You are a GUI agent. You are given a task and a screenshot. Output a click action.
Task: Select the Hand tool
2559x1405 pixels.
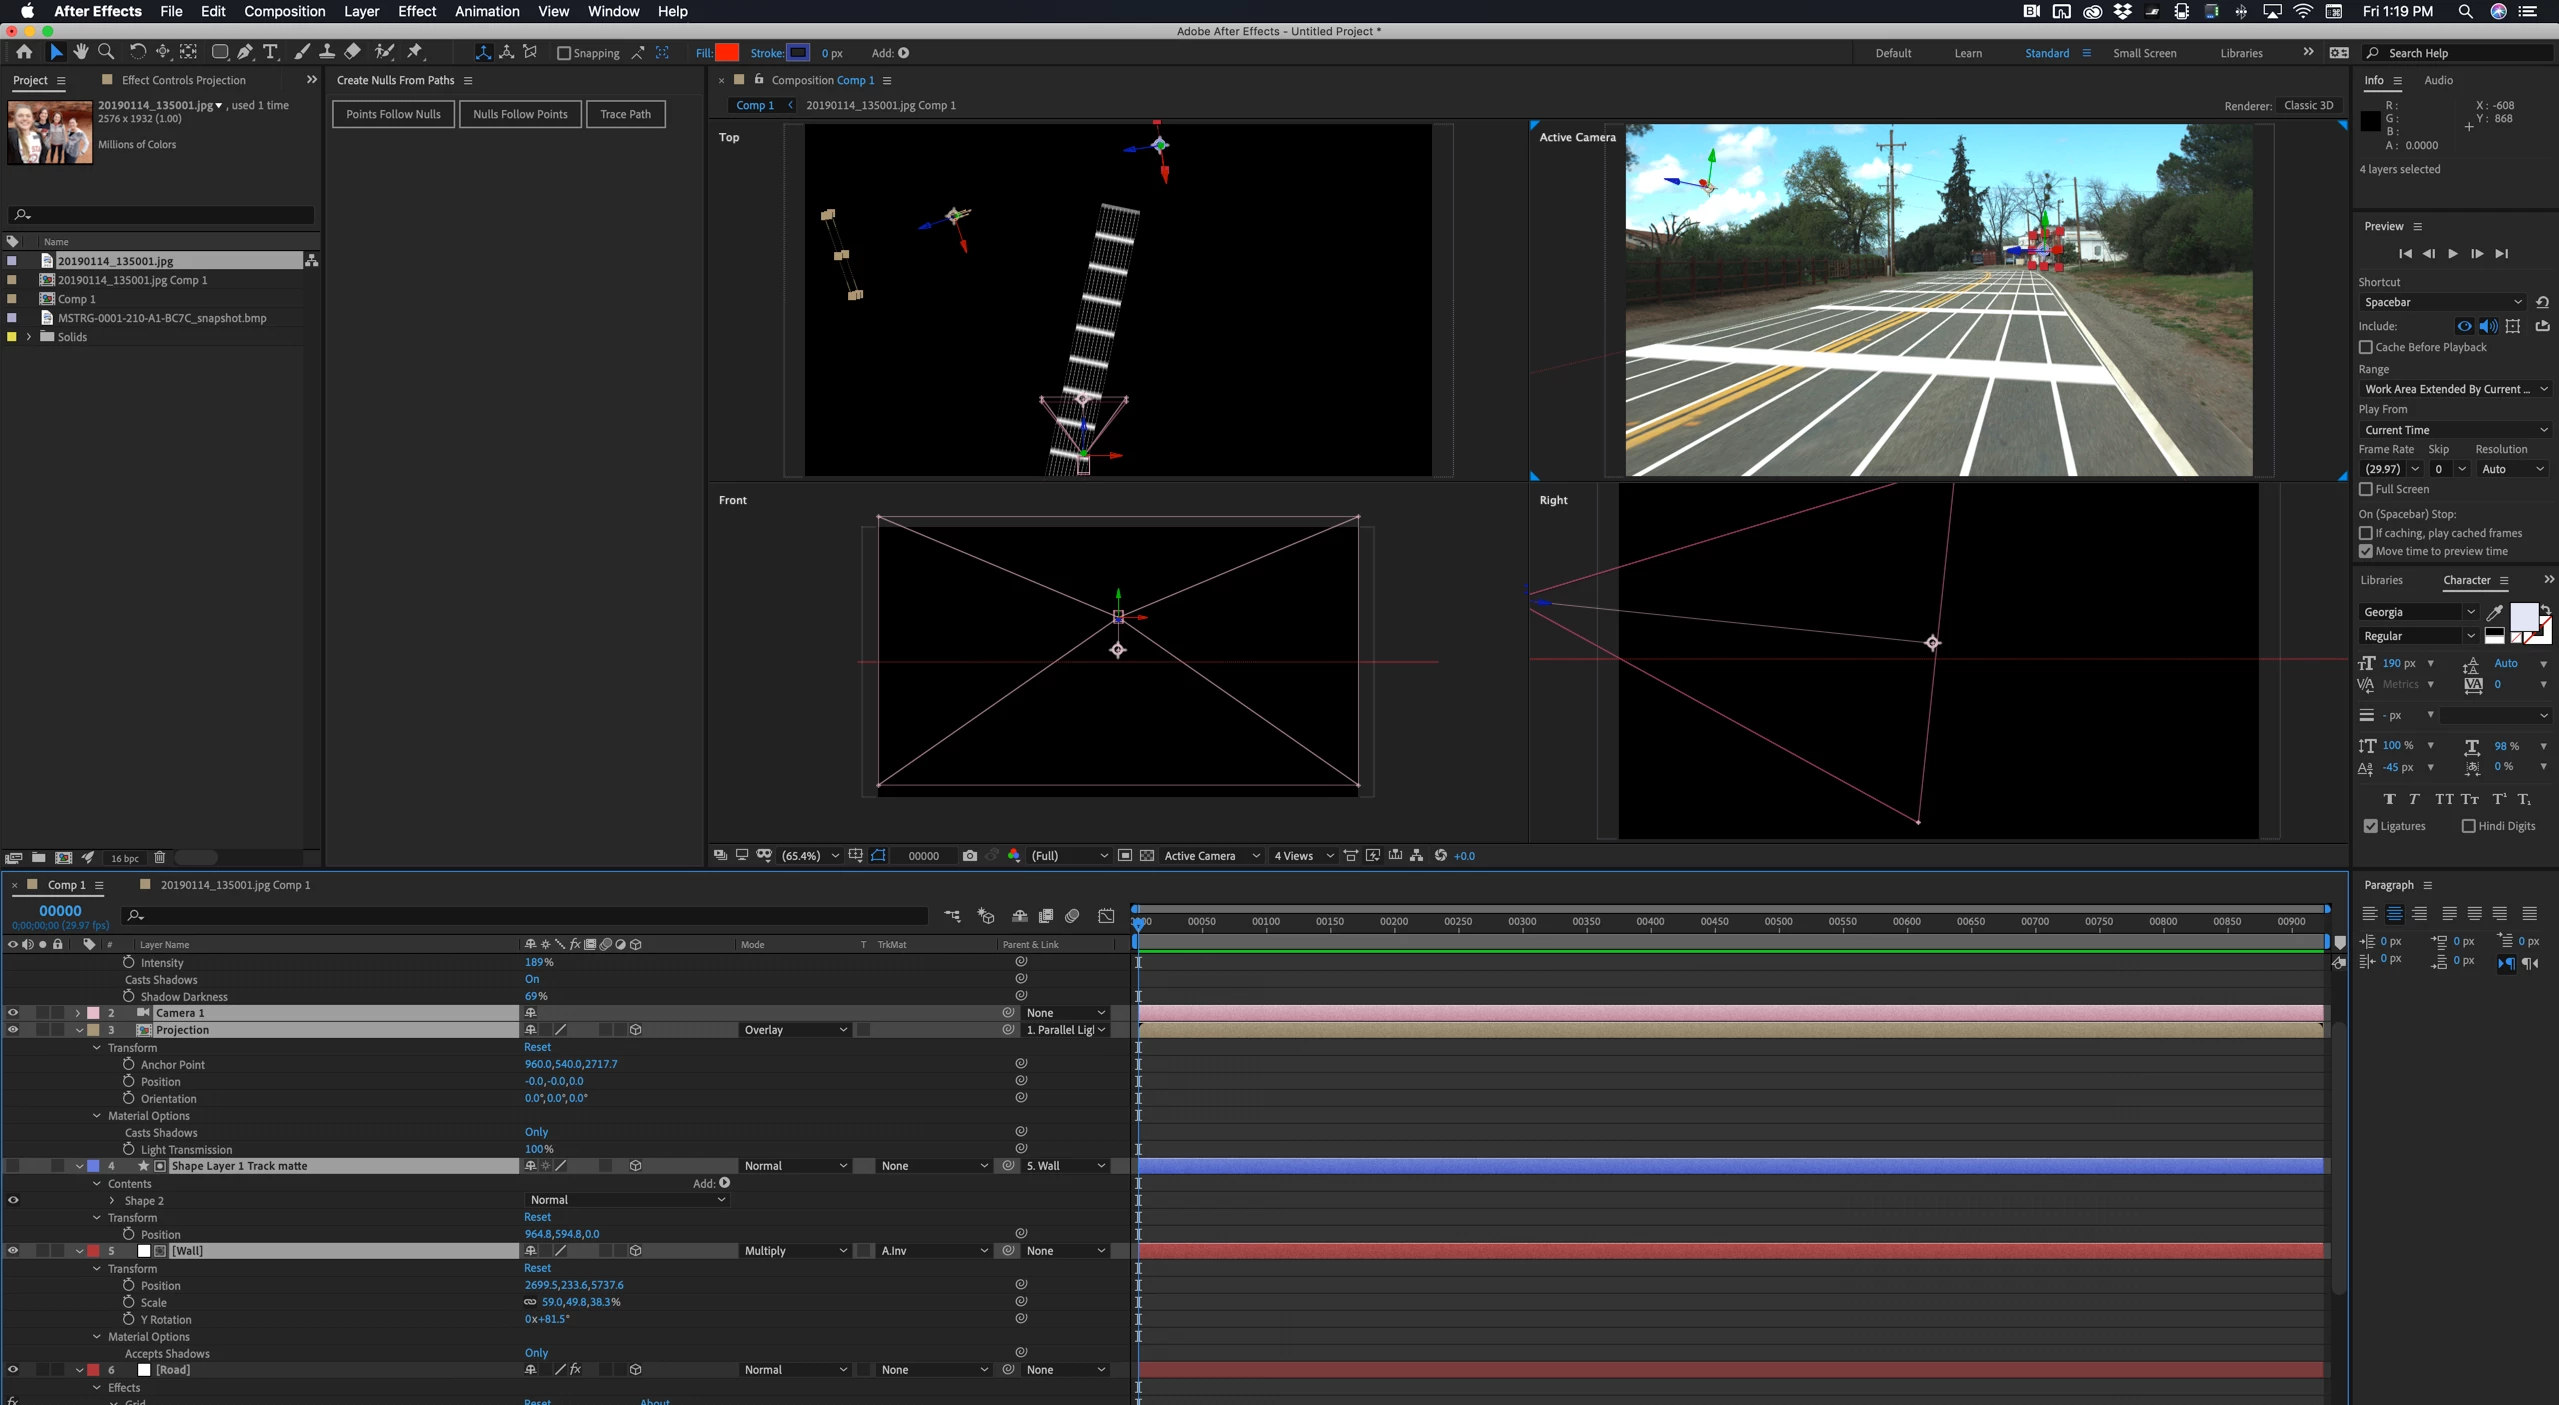(80, 52)
